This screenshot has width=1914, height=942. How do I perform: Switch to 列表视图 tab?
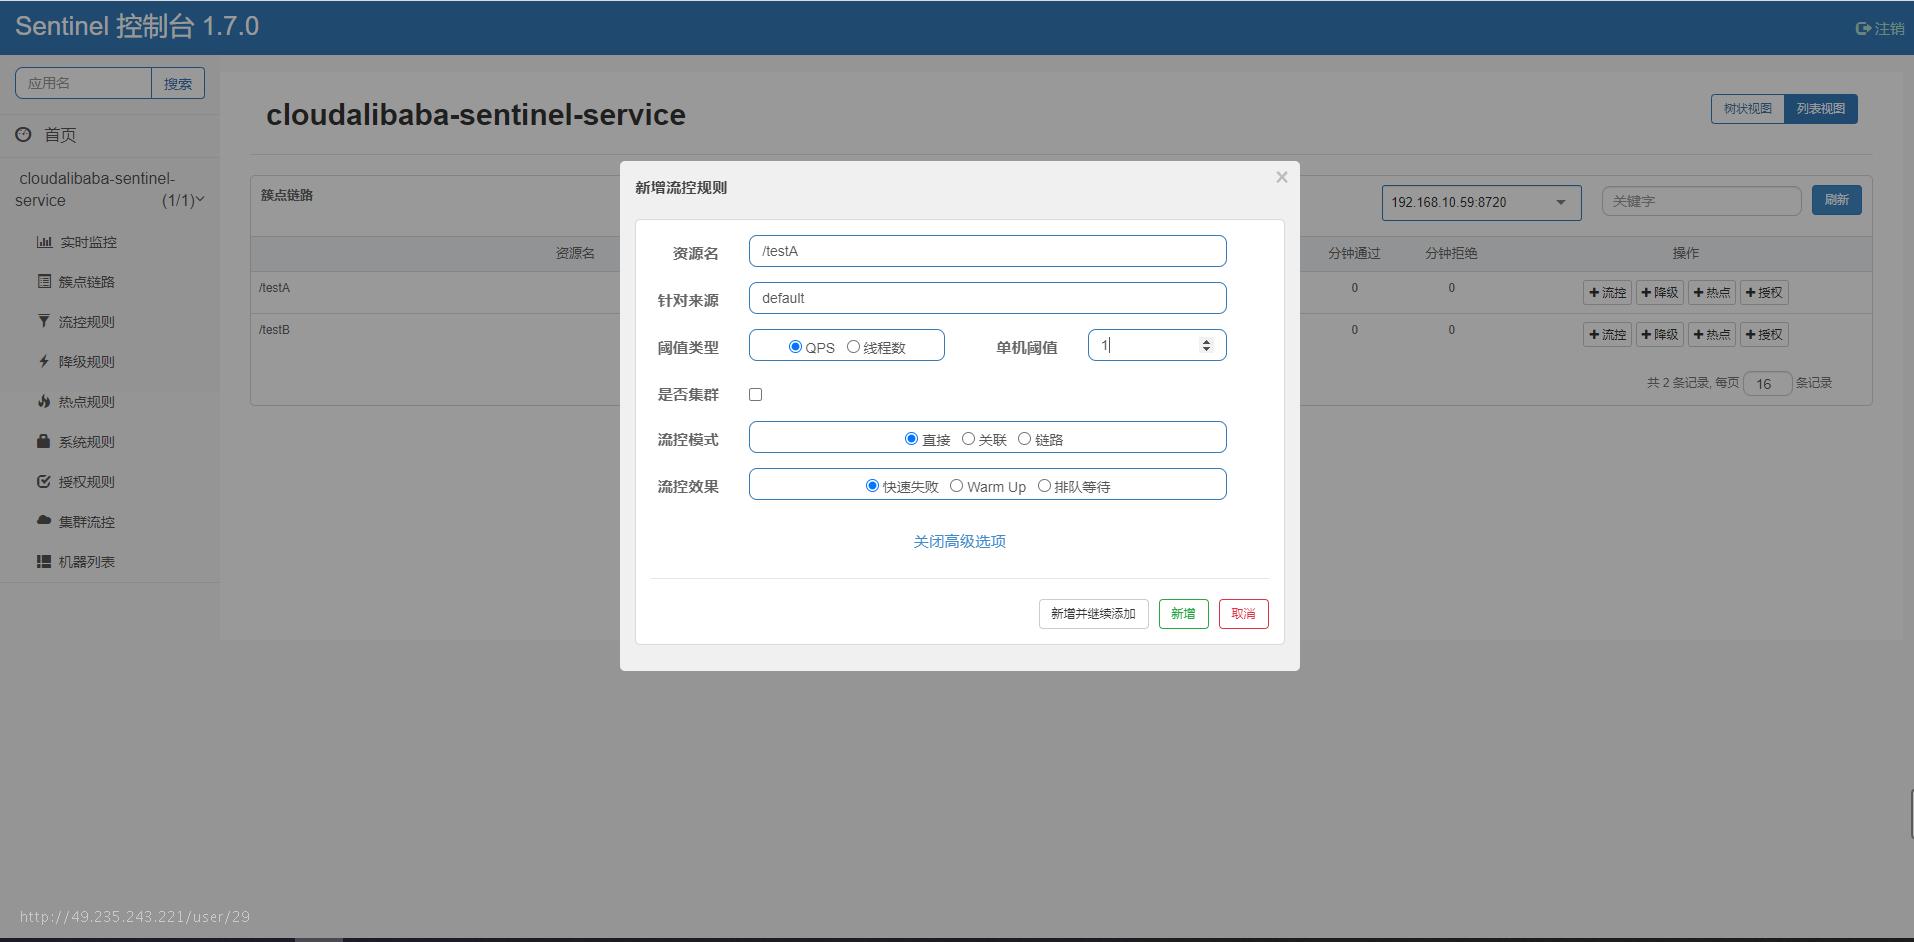1820,109
